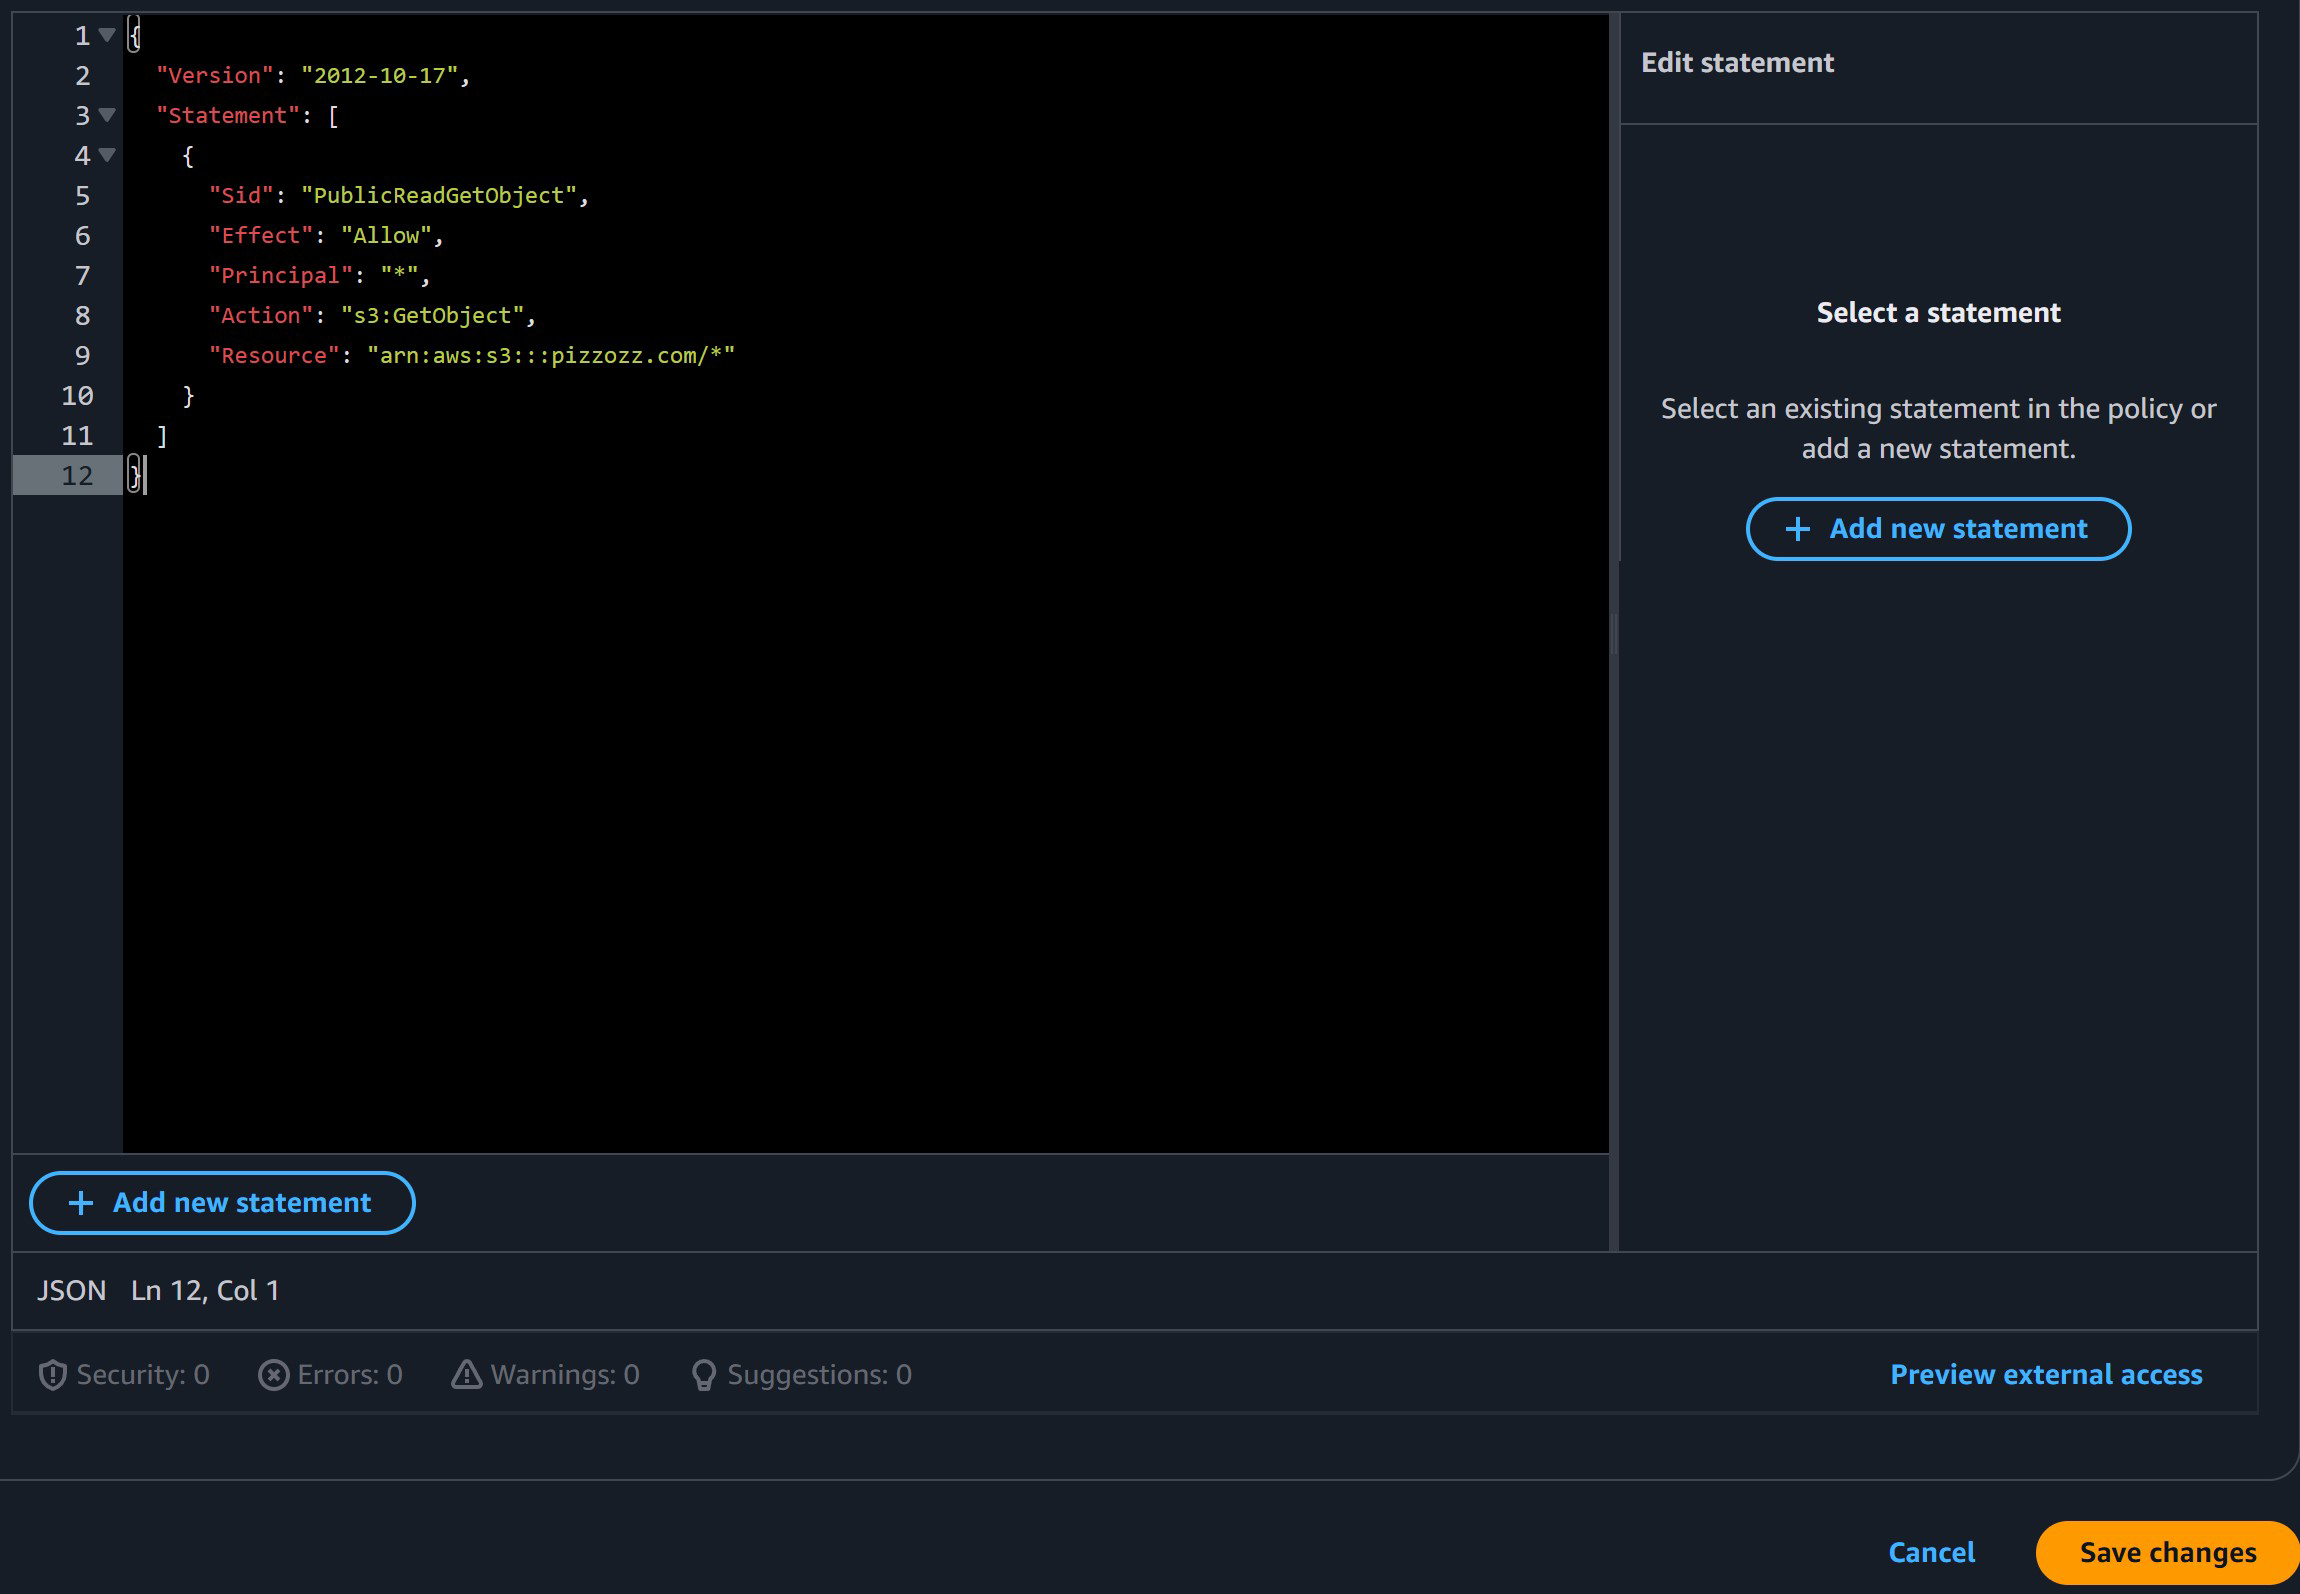Open Preview external access
The height and width of the screenshot is (1594, 2300).
(2045, 1375)
